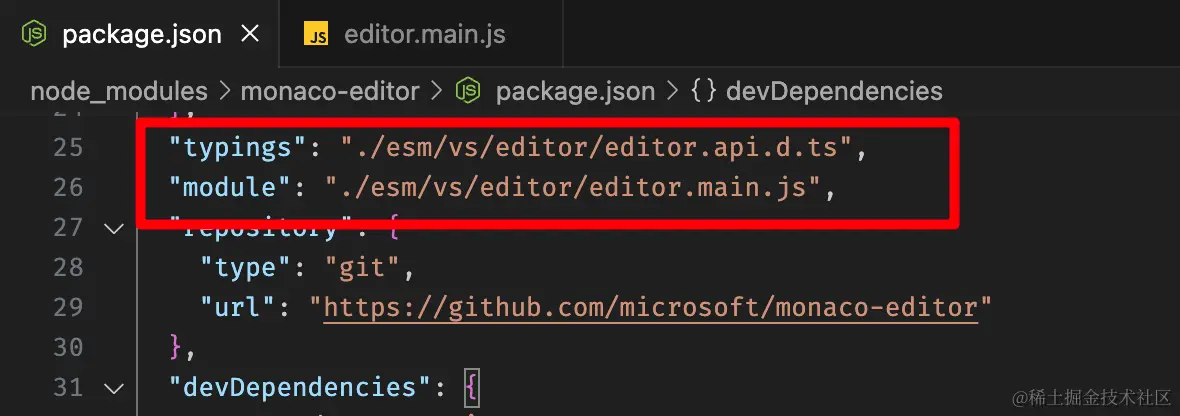
Task: Click line number 30 in the gutter
Action: (68, 348)
